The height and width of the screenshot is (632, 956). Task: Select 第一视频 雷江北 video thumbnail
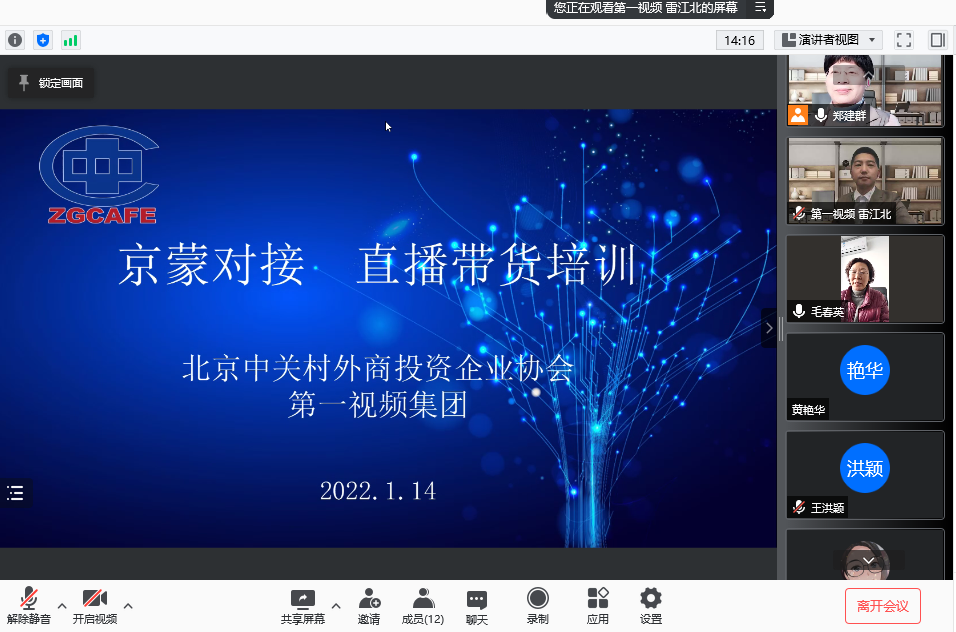865,180
